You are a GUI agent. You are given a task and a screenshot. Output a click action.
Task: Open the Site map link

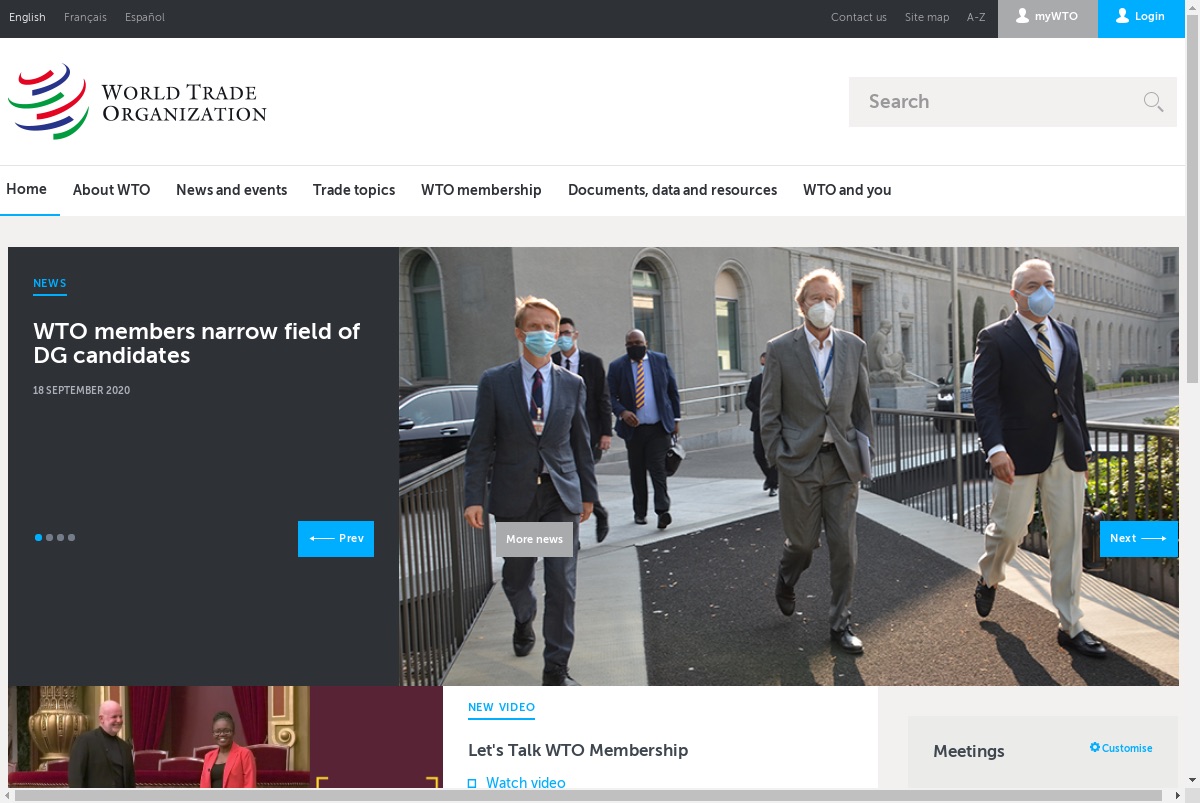(927, 17)
